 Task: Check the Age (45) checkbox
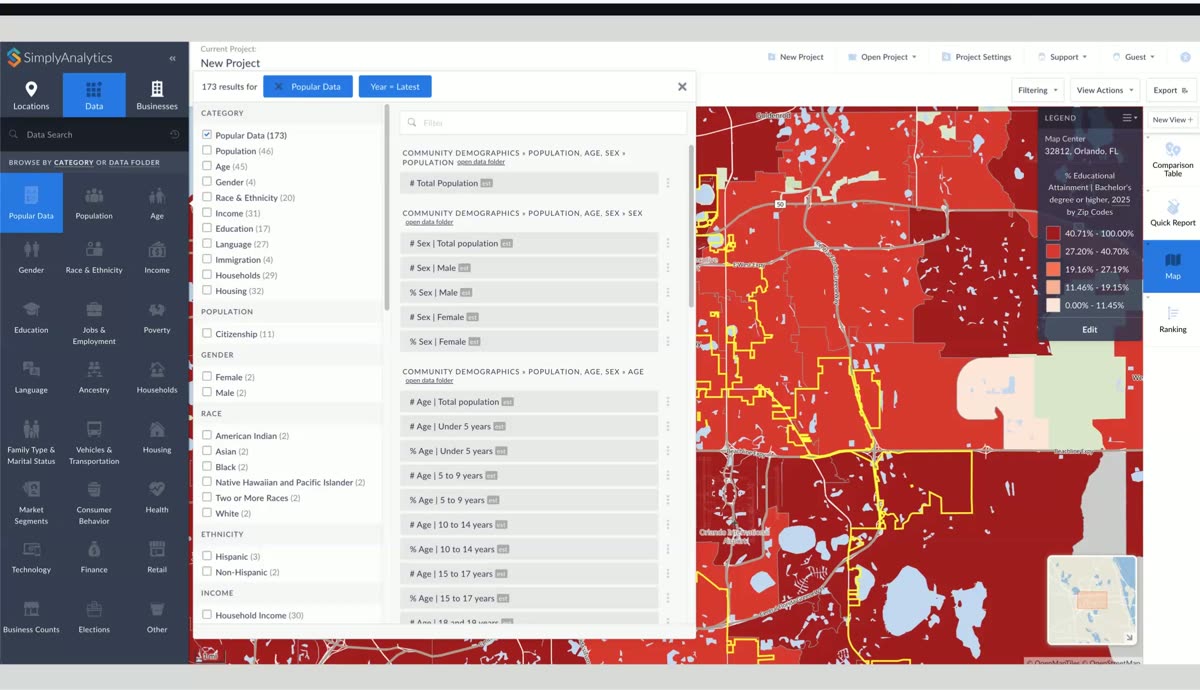[x=207, y=166]
